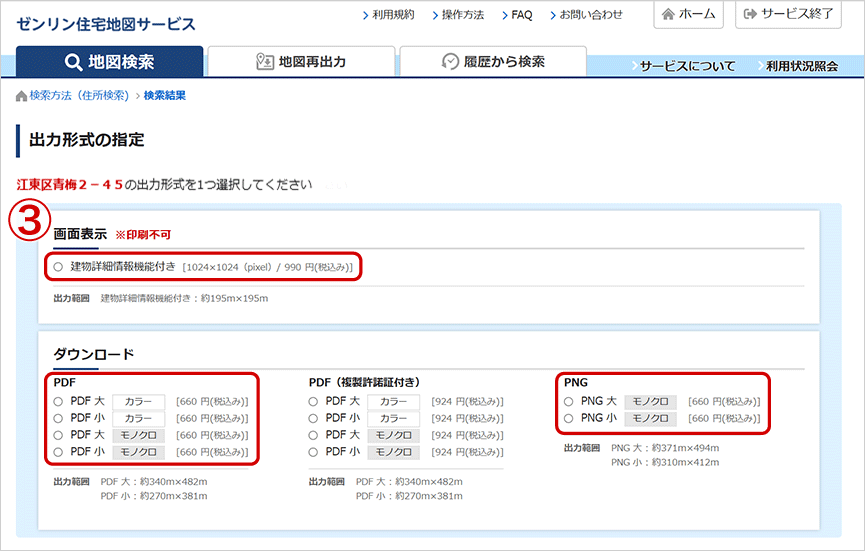Screen dimensions: 865x551
Task: Click the サービス終了 exit button
Action: [787, 15]
